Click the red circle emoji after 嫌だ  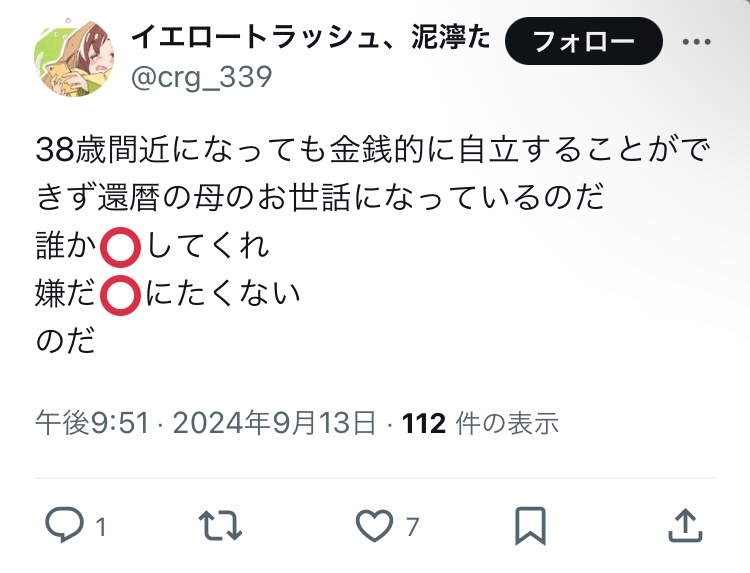tap(120, 295)
